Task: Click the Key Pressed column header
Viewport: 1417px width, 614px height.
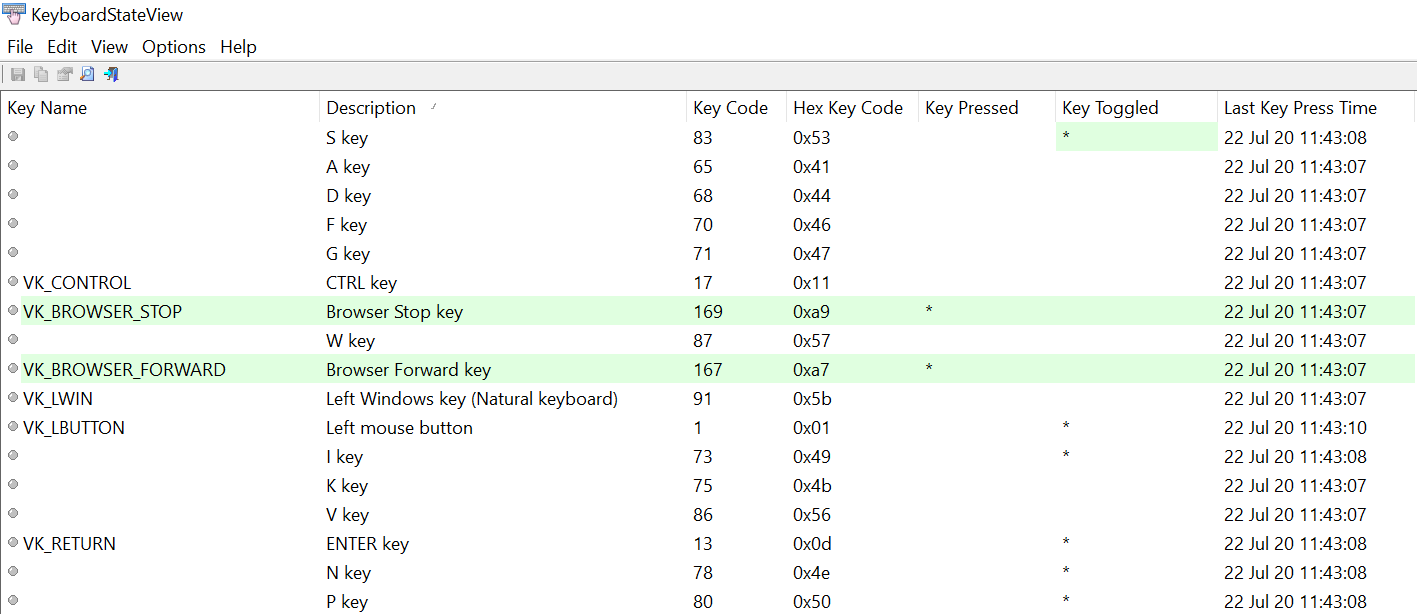Action: point(971,107)
